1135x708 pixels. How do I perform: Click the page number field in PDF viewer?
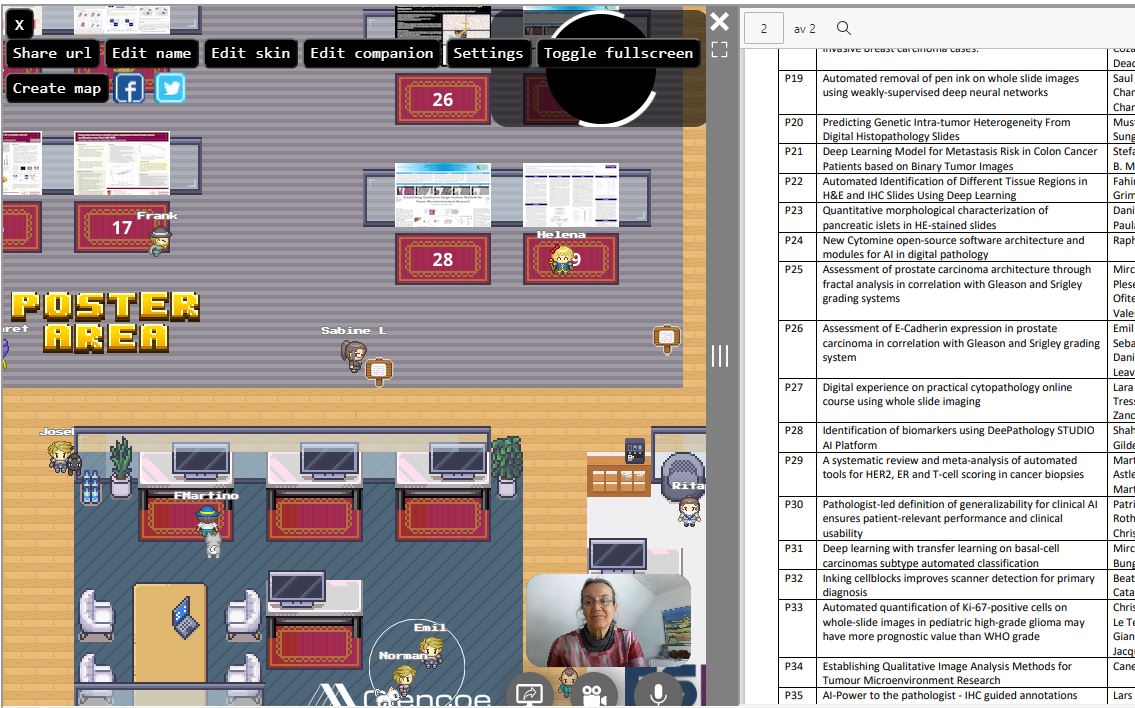click(x=764, y=28)
